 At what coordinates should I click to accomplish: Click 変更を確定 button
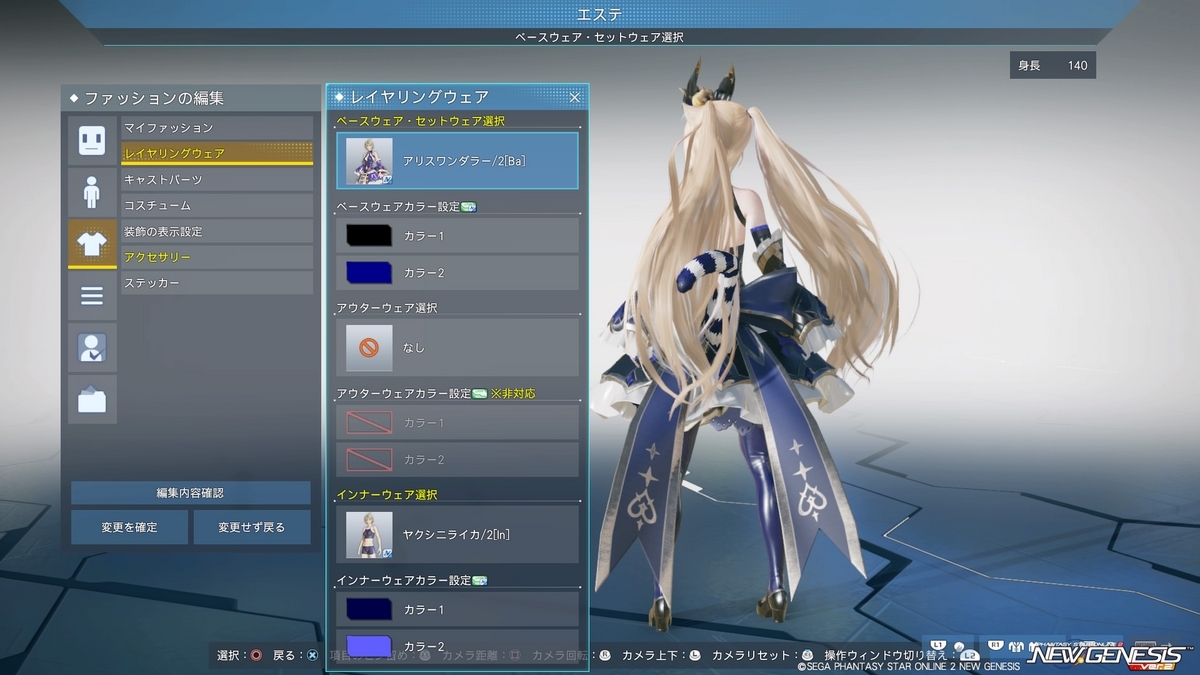[129, 527]
